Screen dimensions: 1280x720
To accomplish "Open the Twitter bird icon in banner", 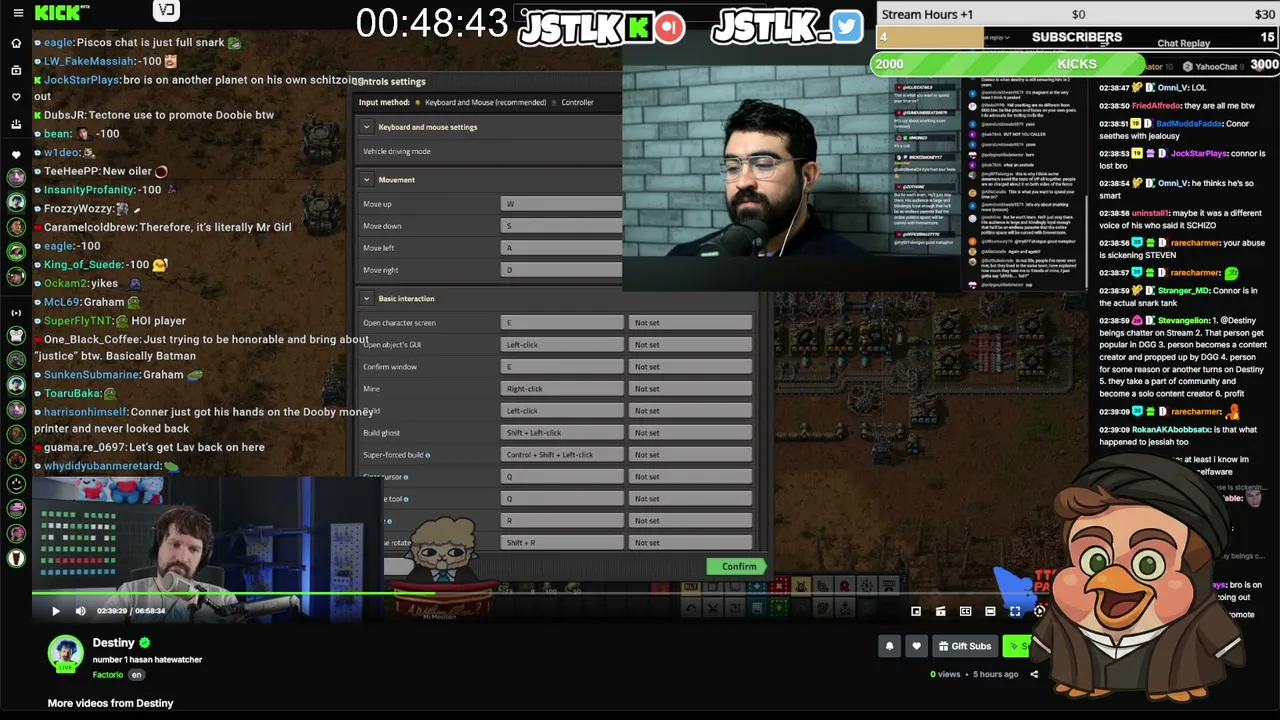I will pyautogui.click(x=846, y=27).
